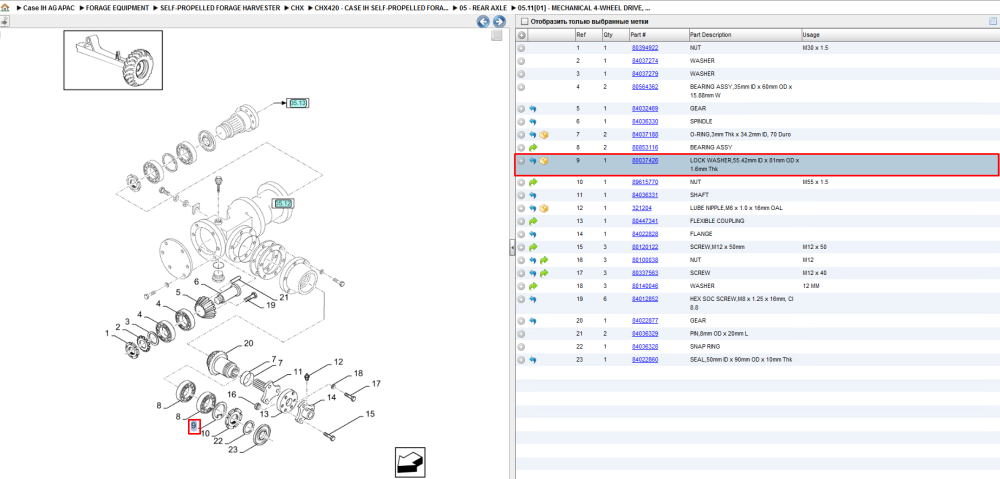Toggle select-all circle in table header

pyautogui.click(x=521, y=35)
